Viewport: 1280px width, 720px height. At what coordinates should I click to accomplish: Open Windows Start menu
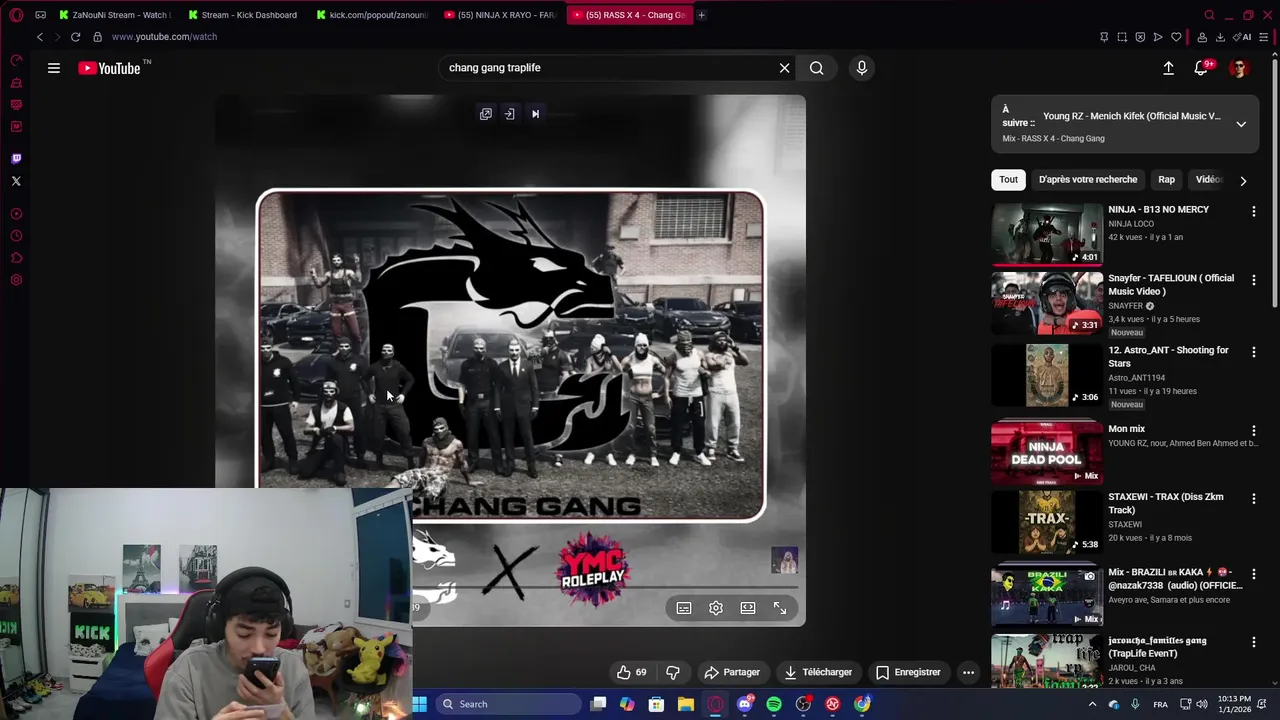coord(420,704)
